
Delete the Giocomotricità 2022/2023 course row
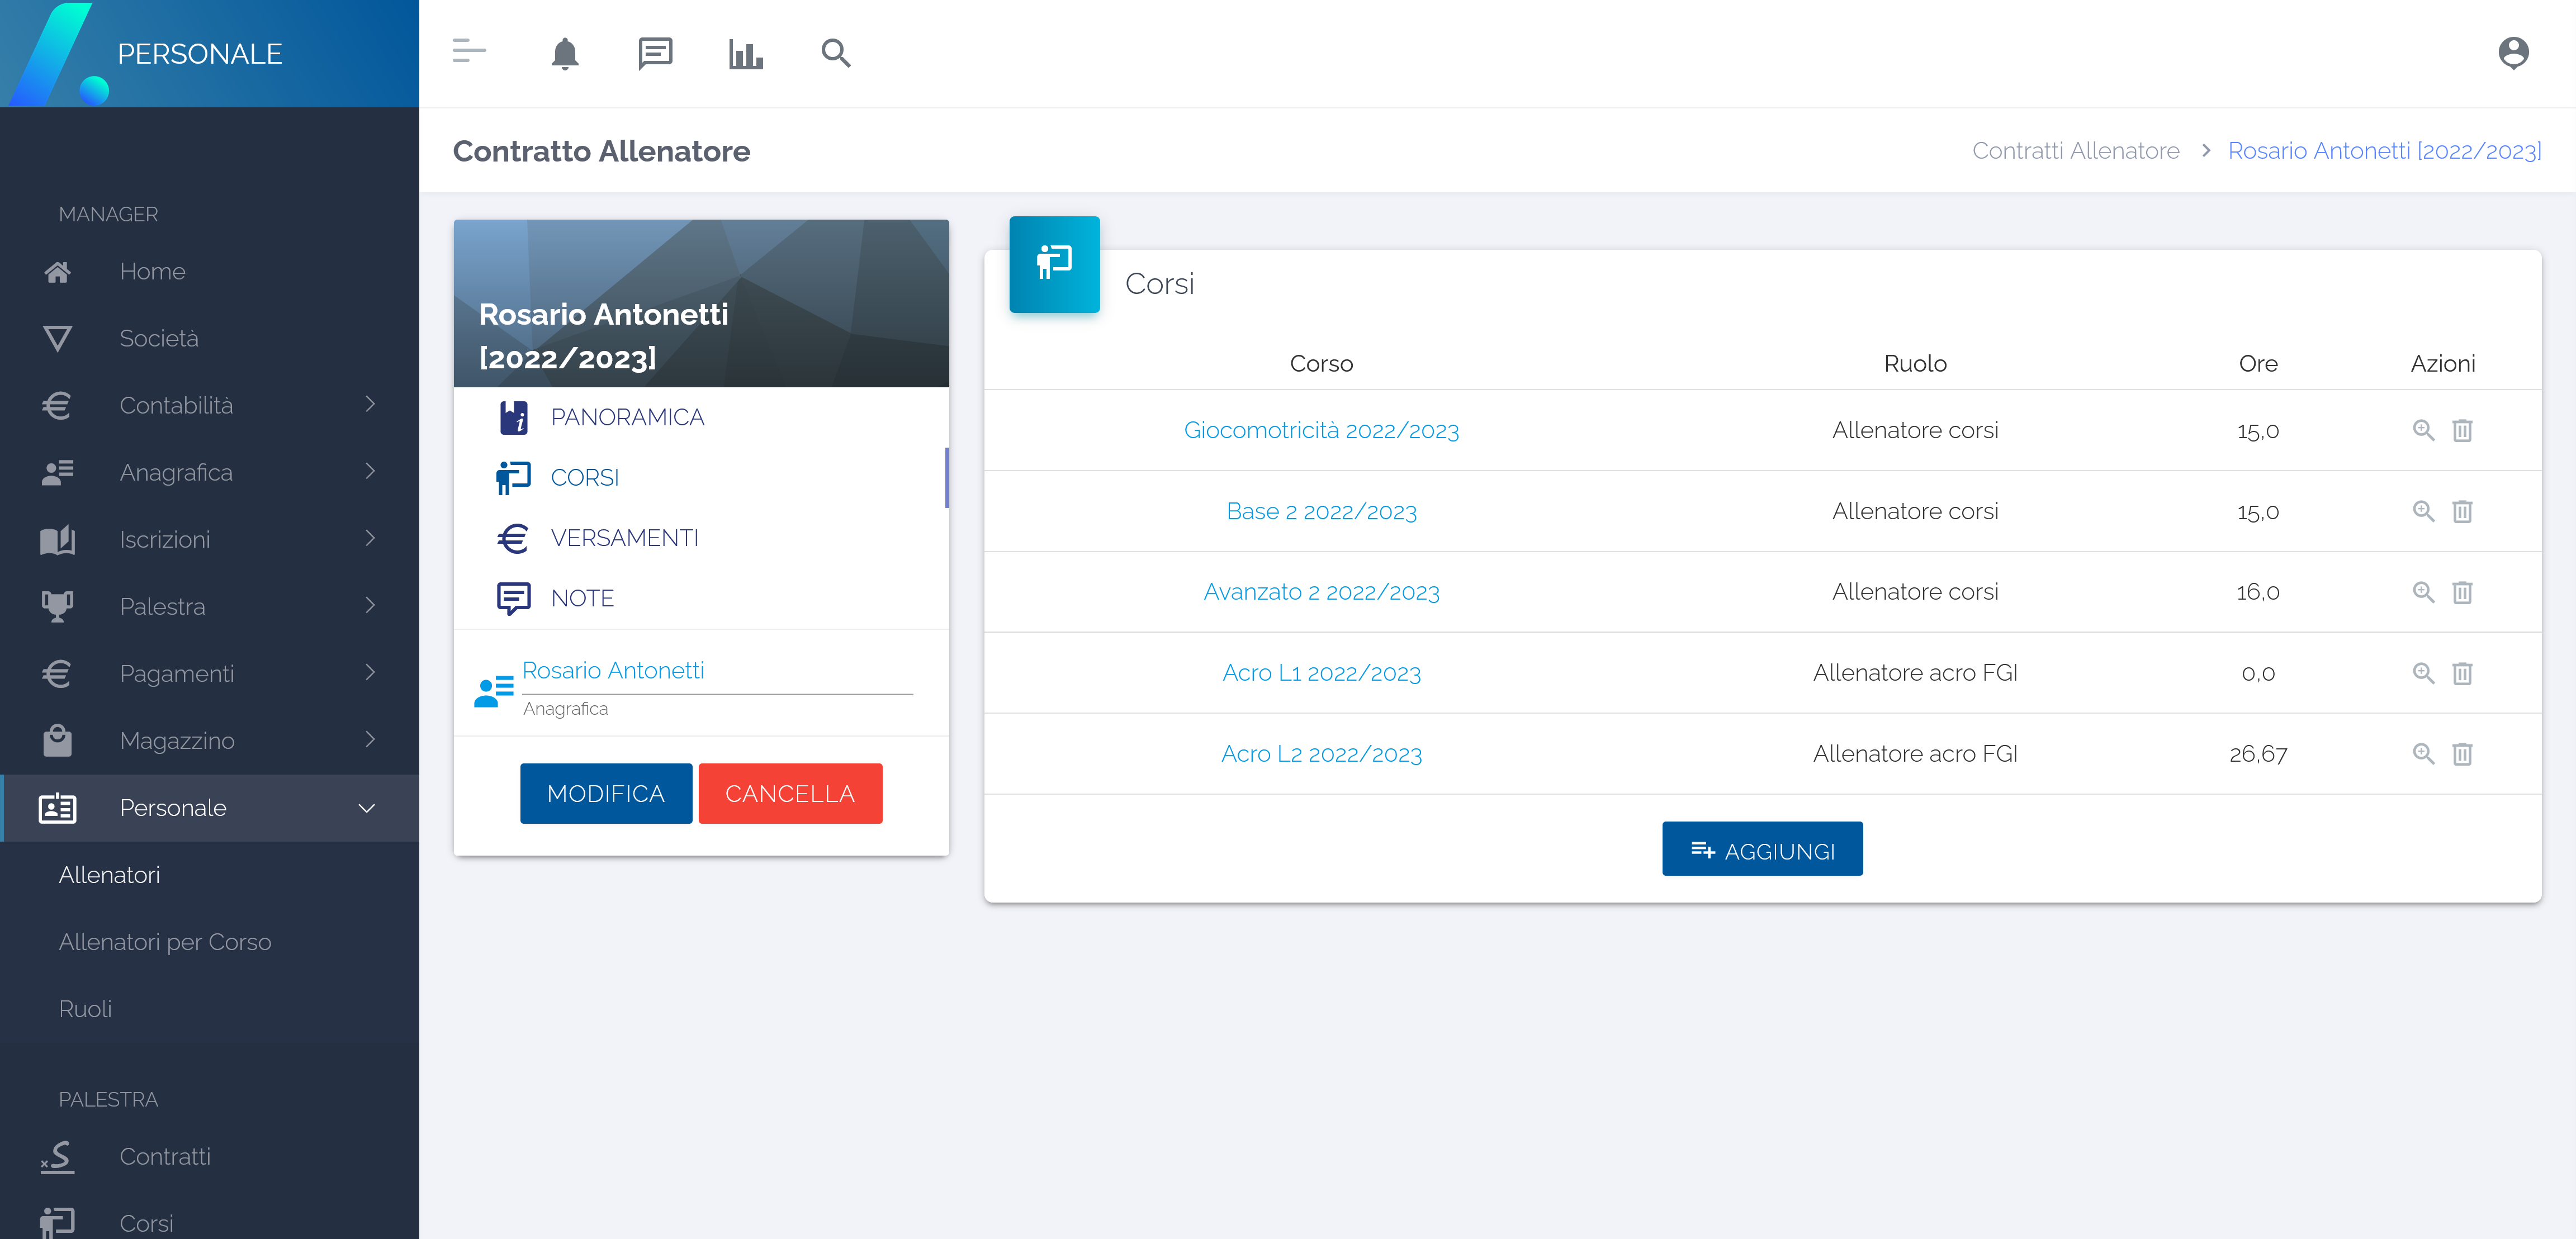2462,430
